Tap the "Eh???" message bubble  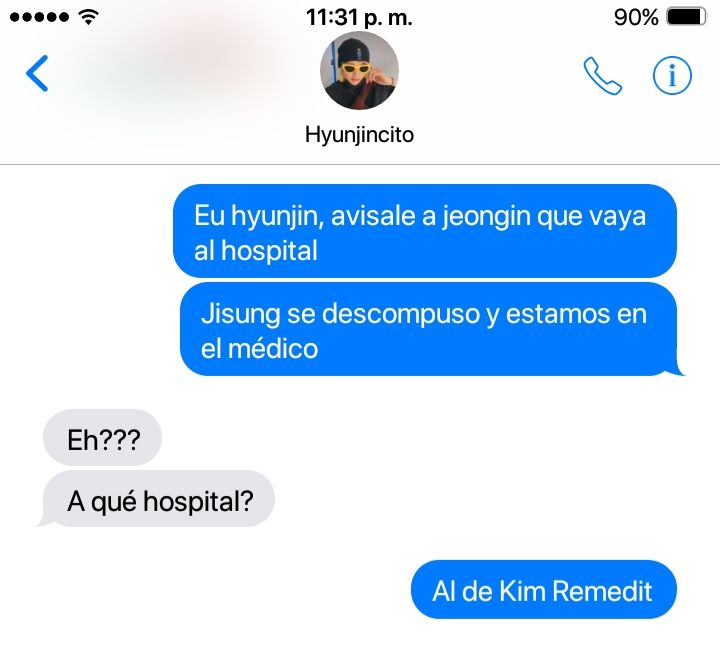[102, 437]
